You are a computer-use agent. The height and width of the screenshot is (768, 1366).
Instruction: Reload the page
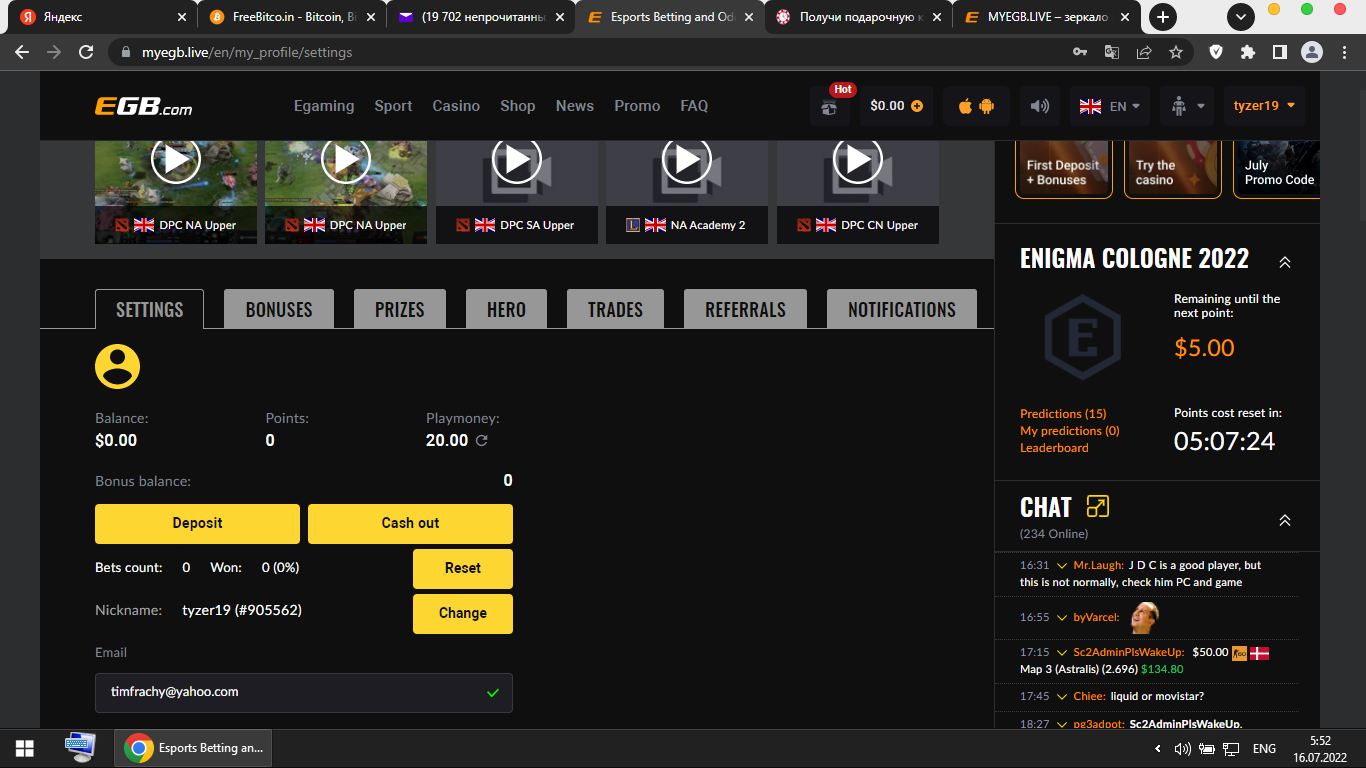[x=86, y=52]
